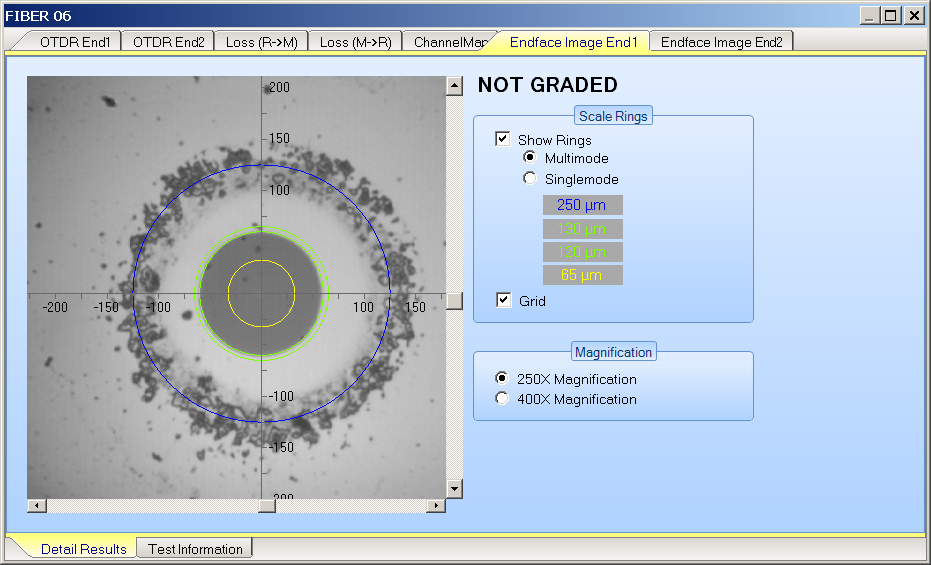This screenshot has width=931, height=565.
Task: Choose 250X Magnification
Action: (503, 379)
